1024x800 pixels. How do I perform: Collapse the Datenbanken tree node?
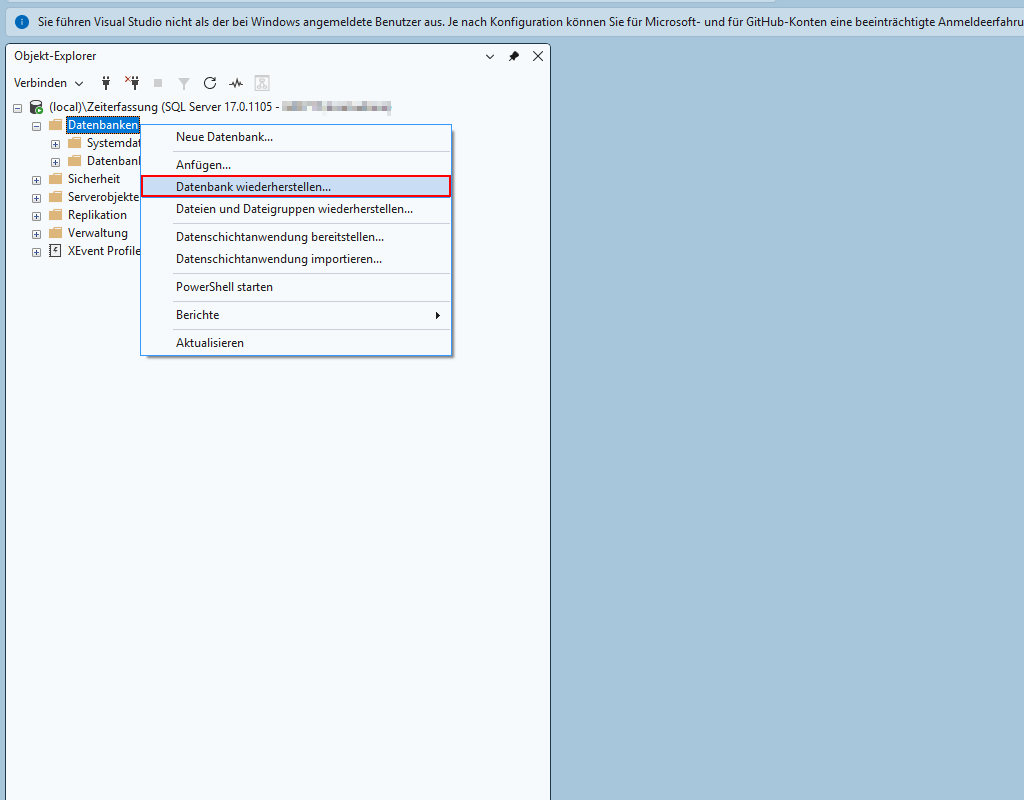(37, 126)
